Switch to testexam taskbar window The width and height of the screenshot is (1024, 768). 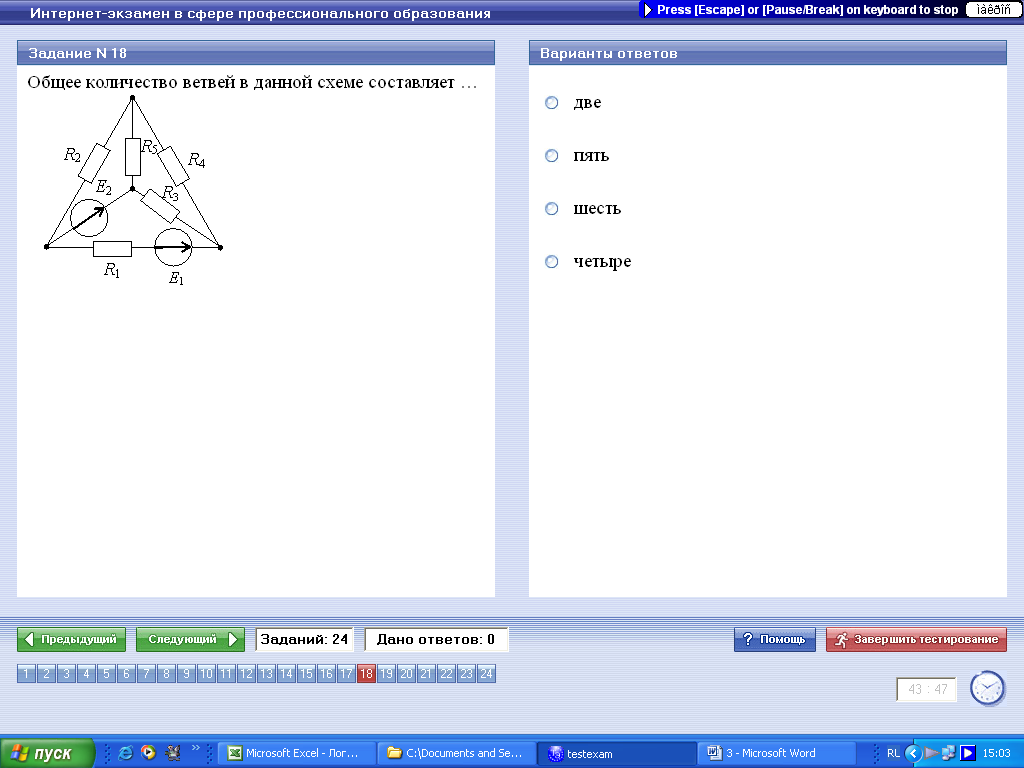point(617,753)
